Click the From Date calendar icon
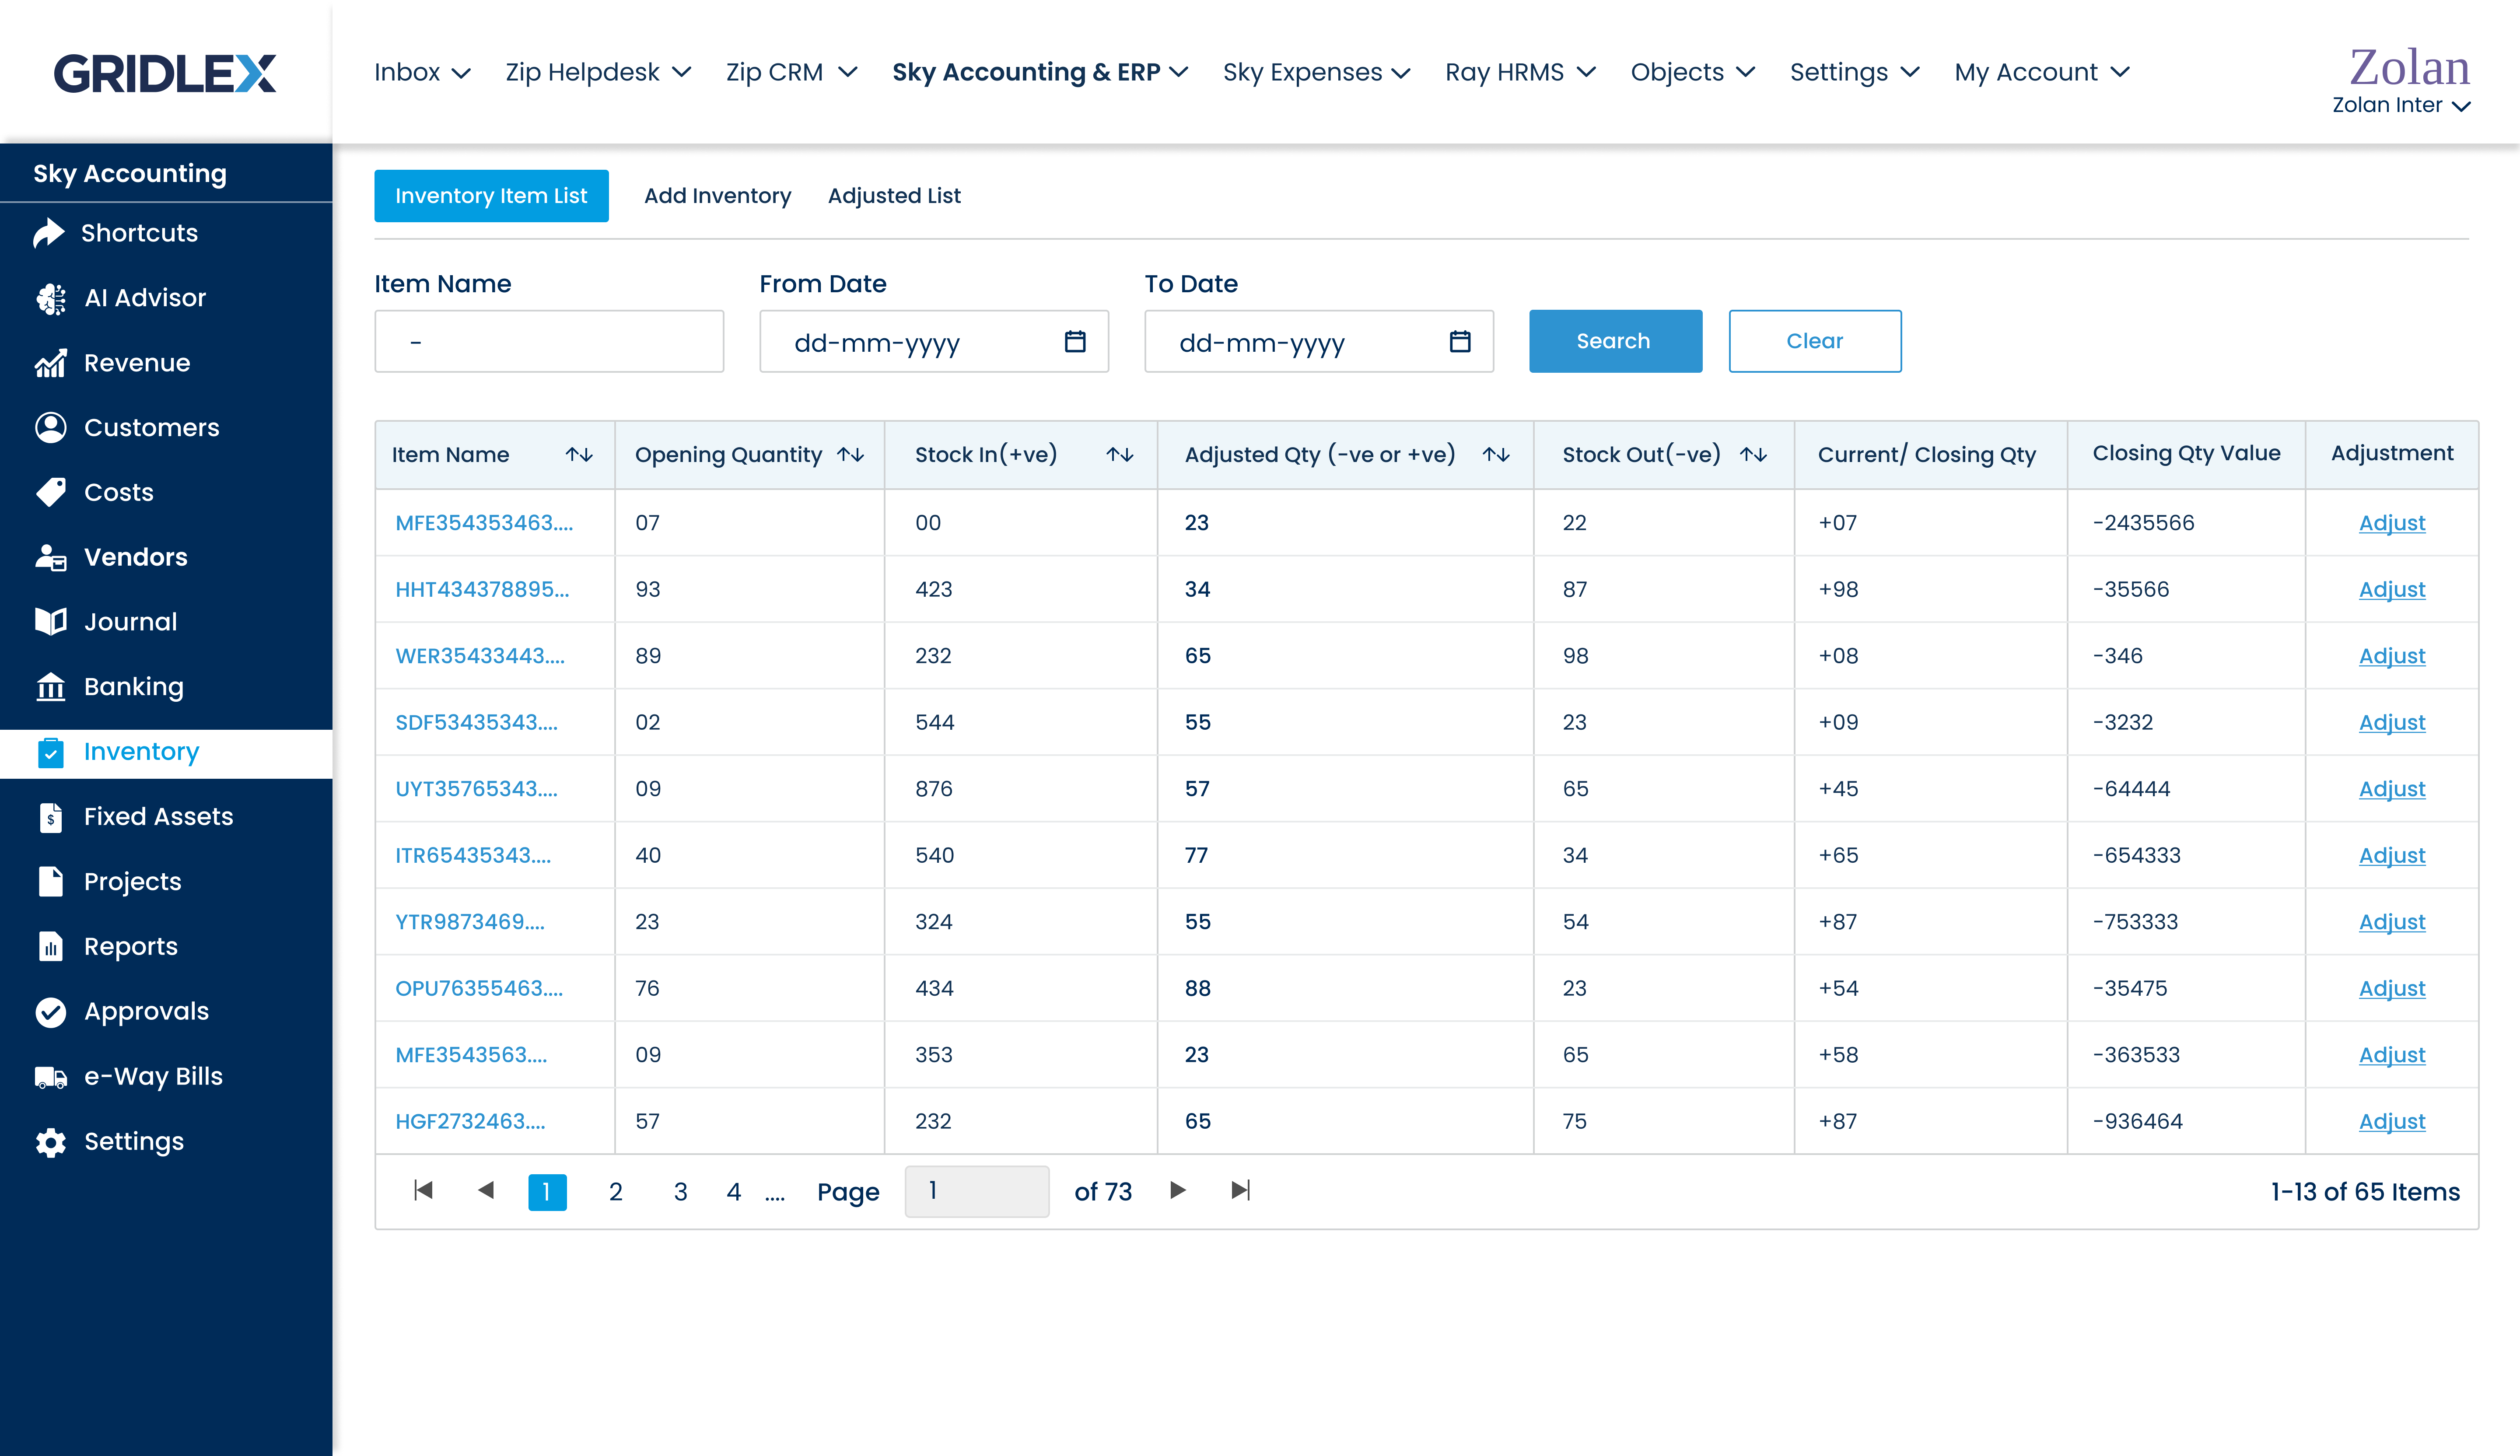 tap(1075, 342)
